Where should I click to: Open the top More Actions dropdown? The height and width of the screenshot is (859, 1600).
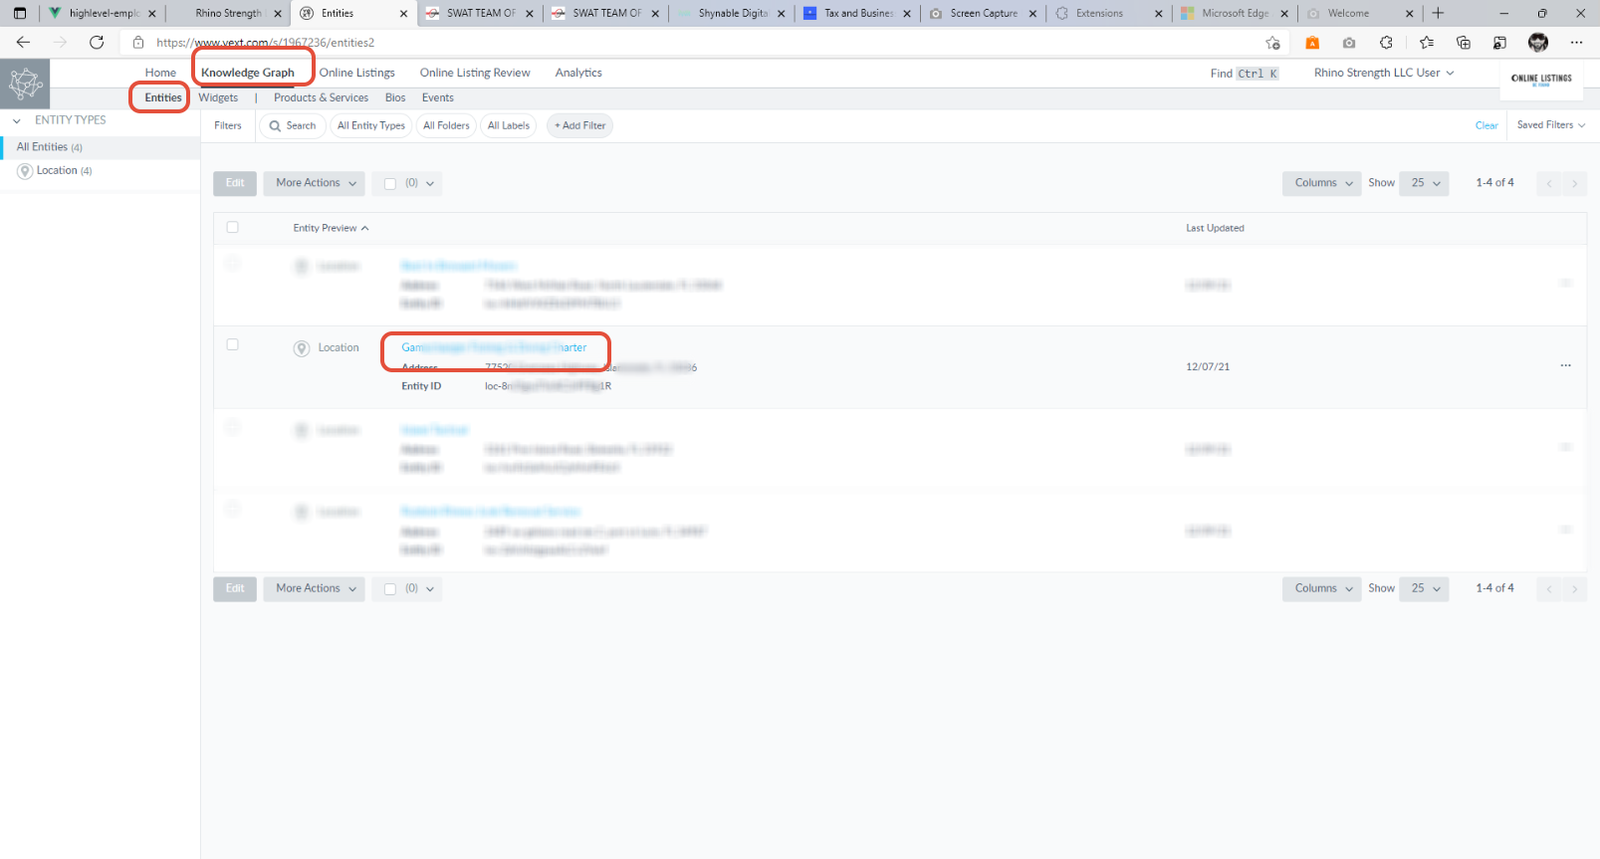316,183
